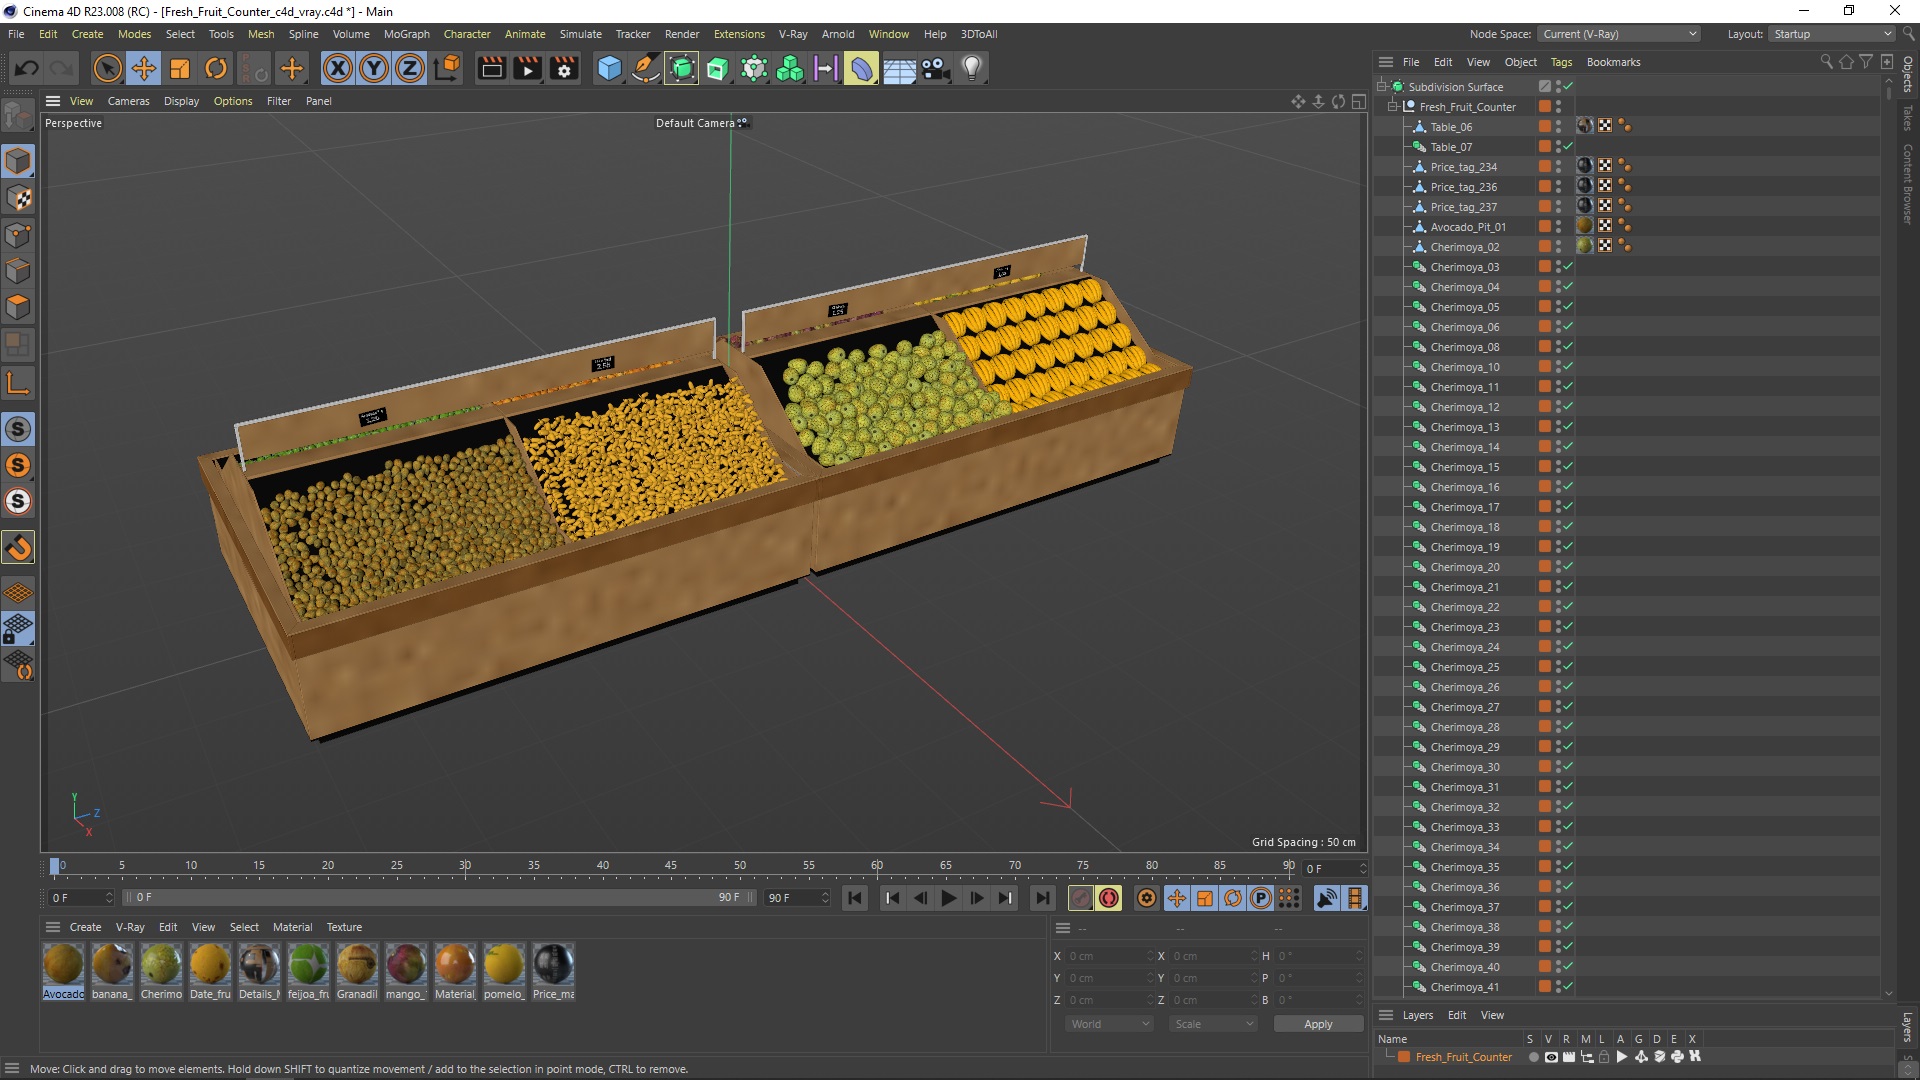Add a Light object bulb icon
This screenshot has height=1080, width=1920.
(971, 68)
